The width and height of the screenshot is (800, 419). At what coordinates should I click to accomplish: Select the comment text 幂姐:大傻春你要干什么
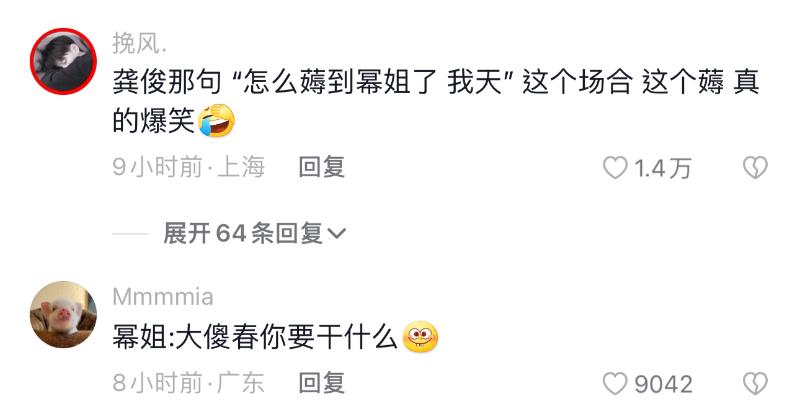click(255, 337)
